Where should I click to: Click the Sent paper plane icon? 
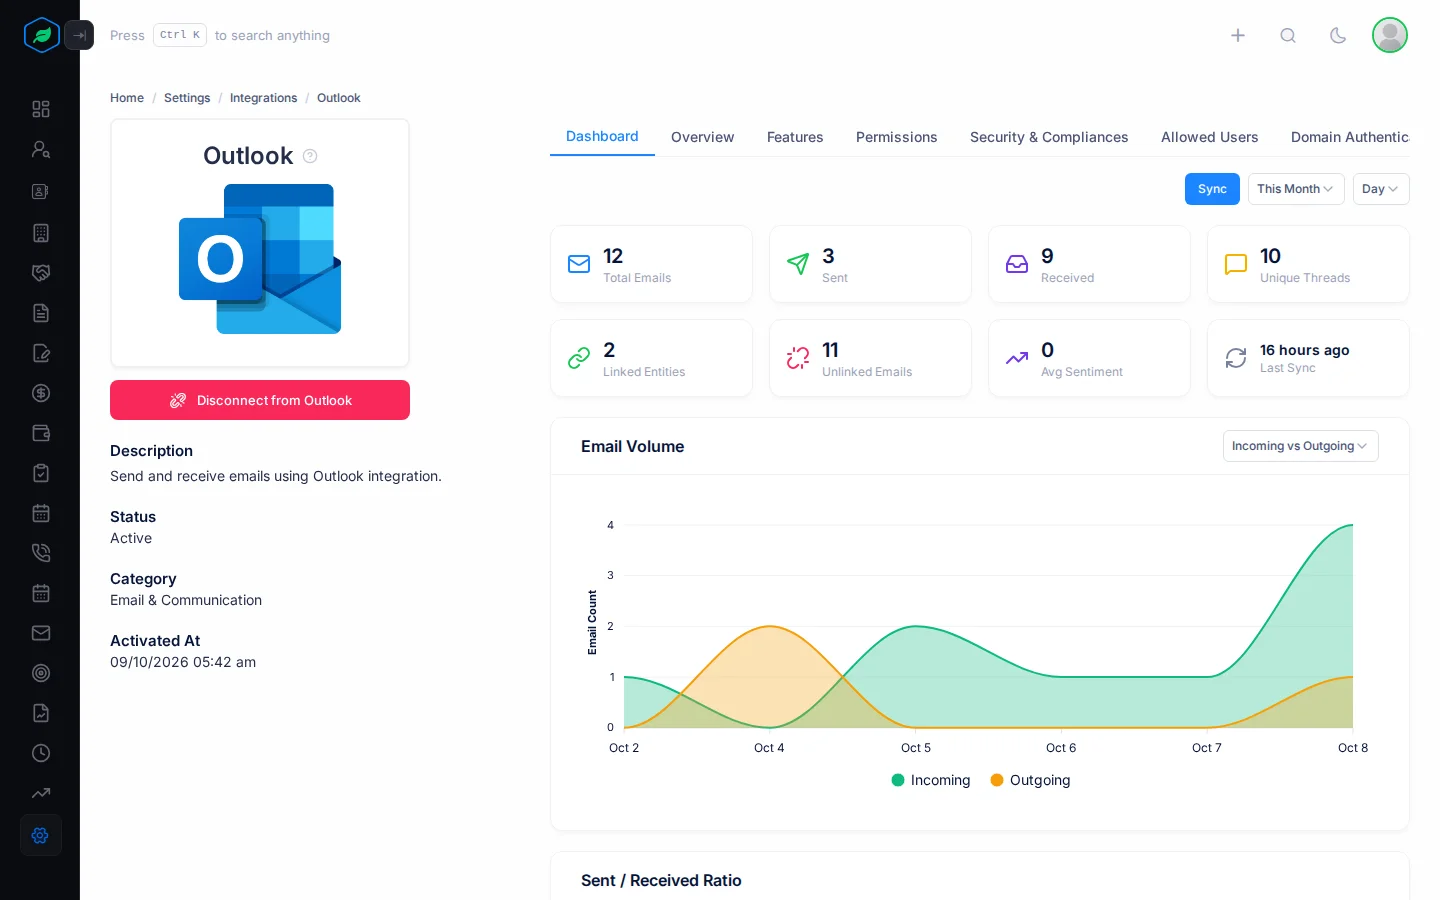click(798, 264)
